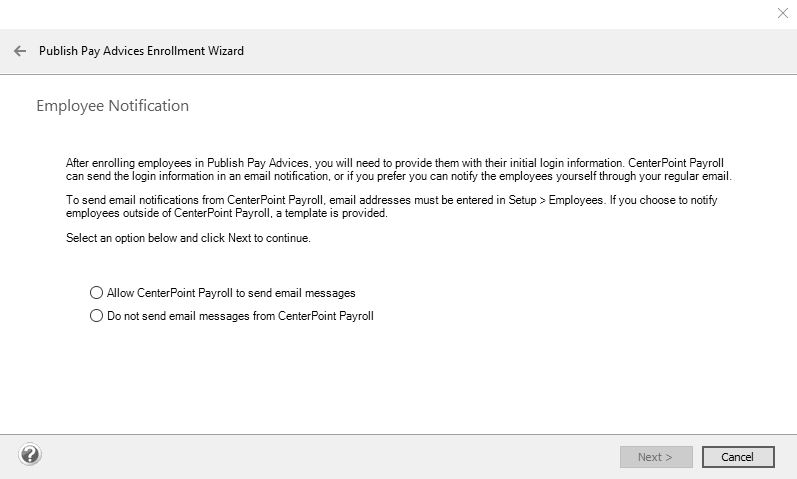
Task: Open help with the question mark icon
Action: tap(30, 455)
